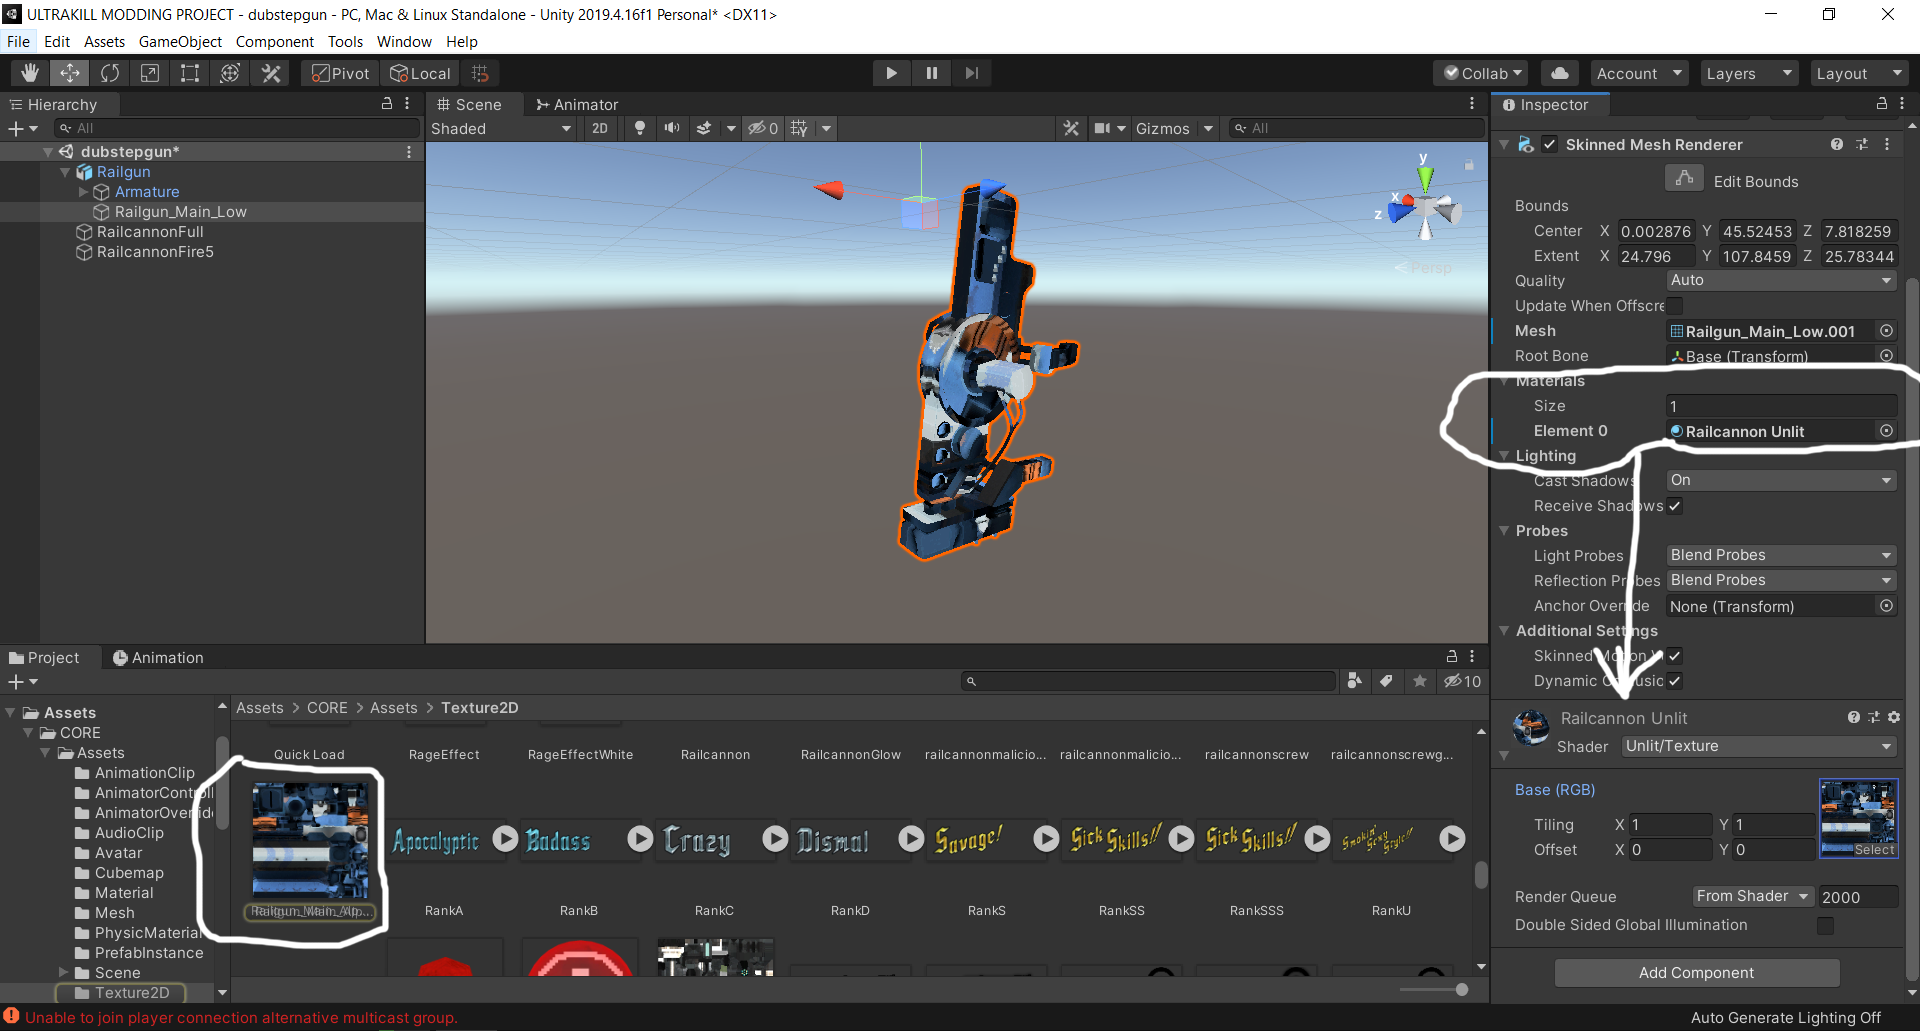Open Mesh object picker circle
This screenshot has height=1031, width=1920.
click(x=1886, y=331)
